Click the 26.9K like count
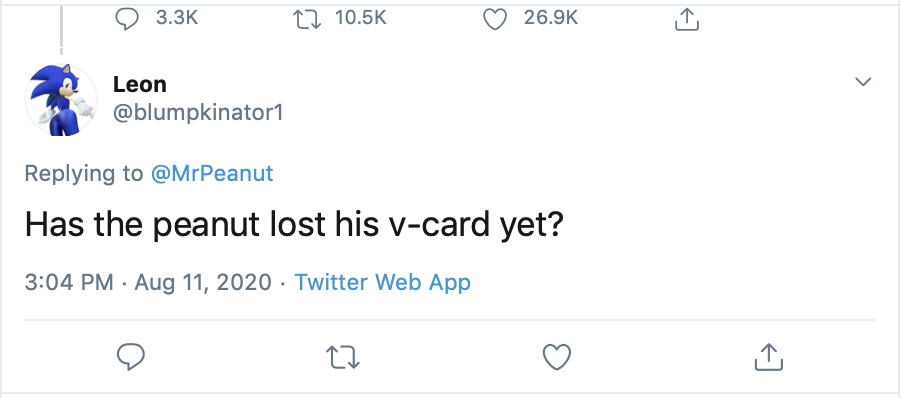 [x=551, y=18]
